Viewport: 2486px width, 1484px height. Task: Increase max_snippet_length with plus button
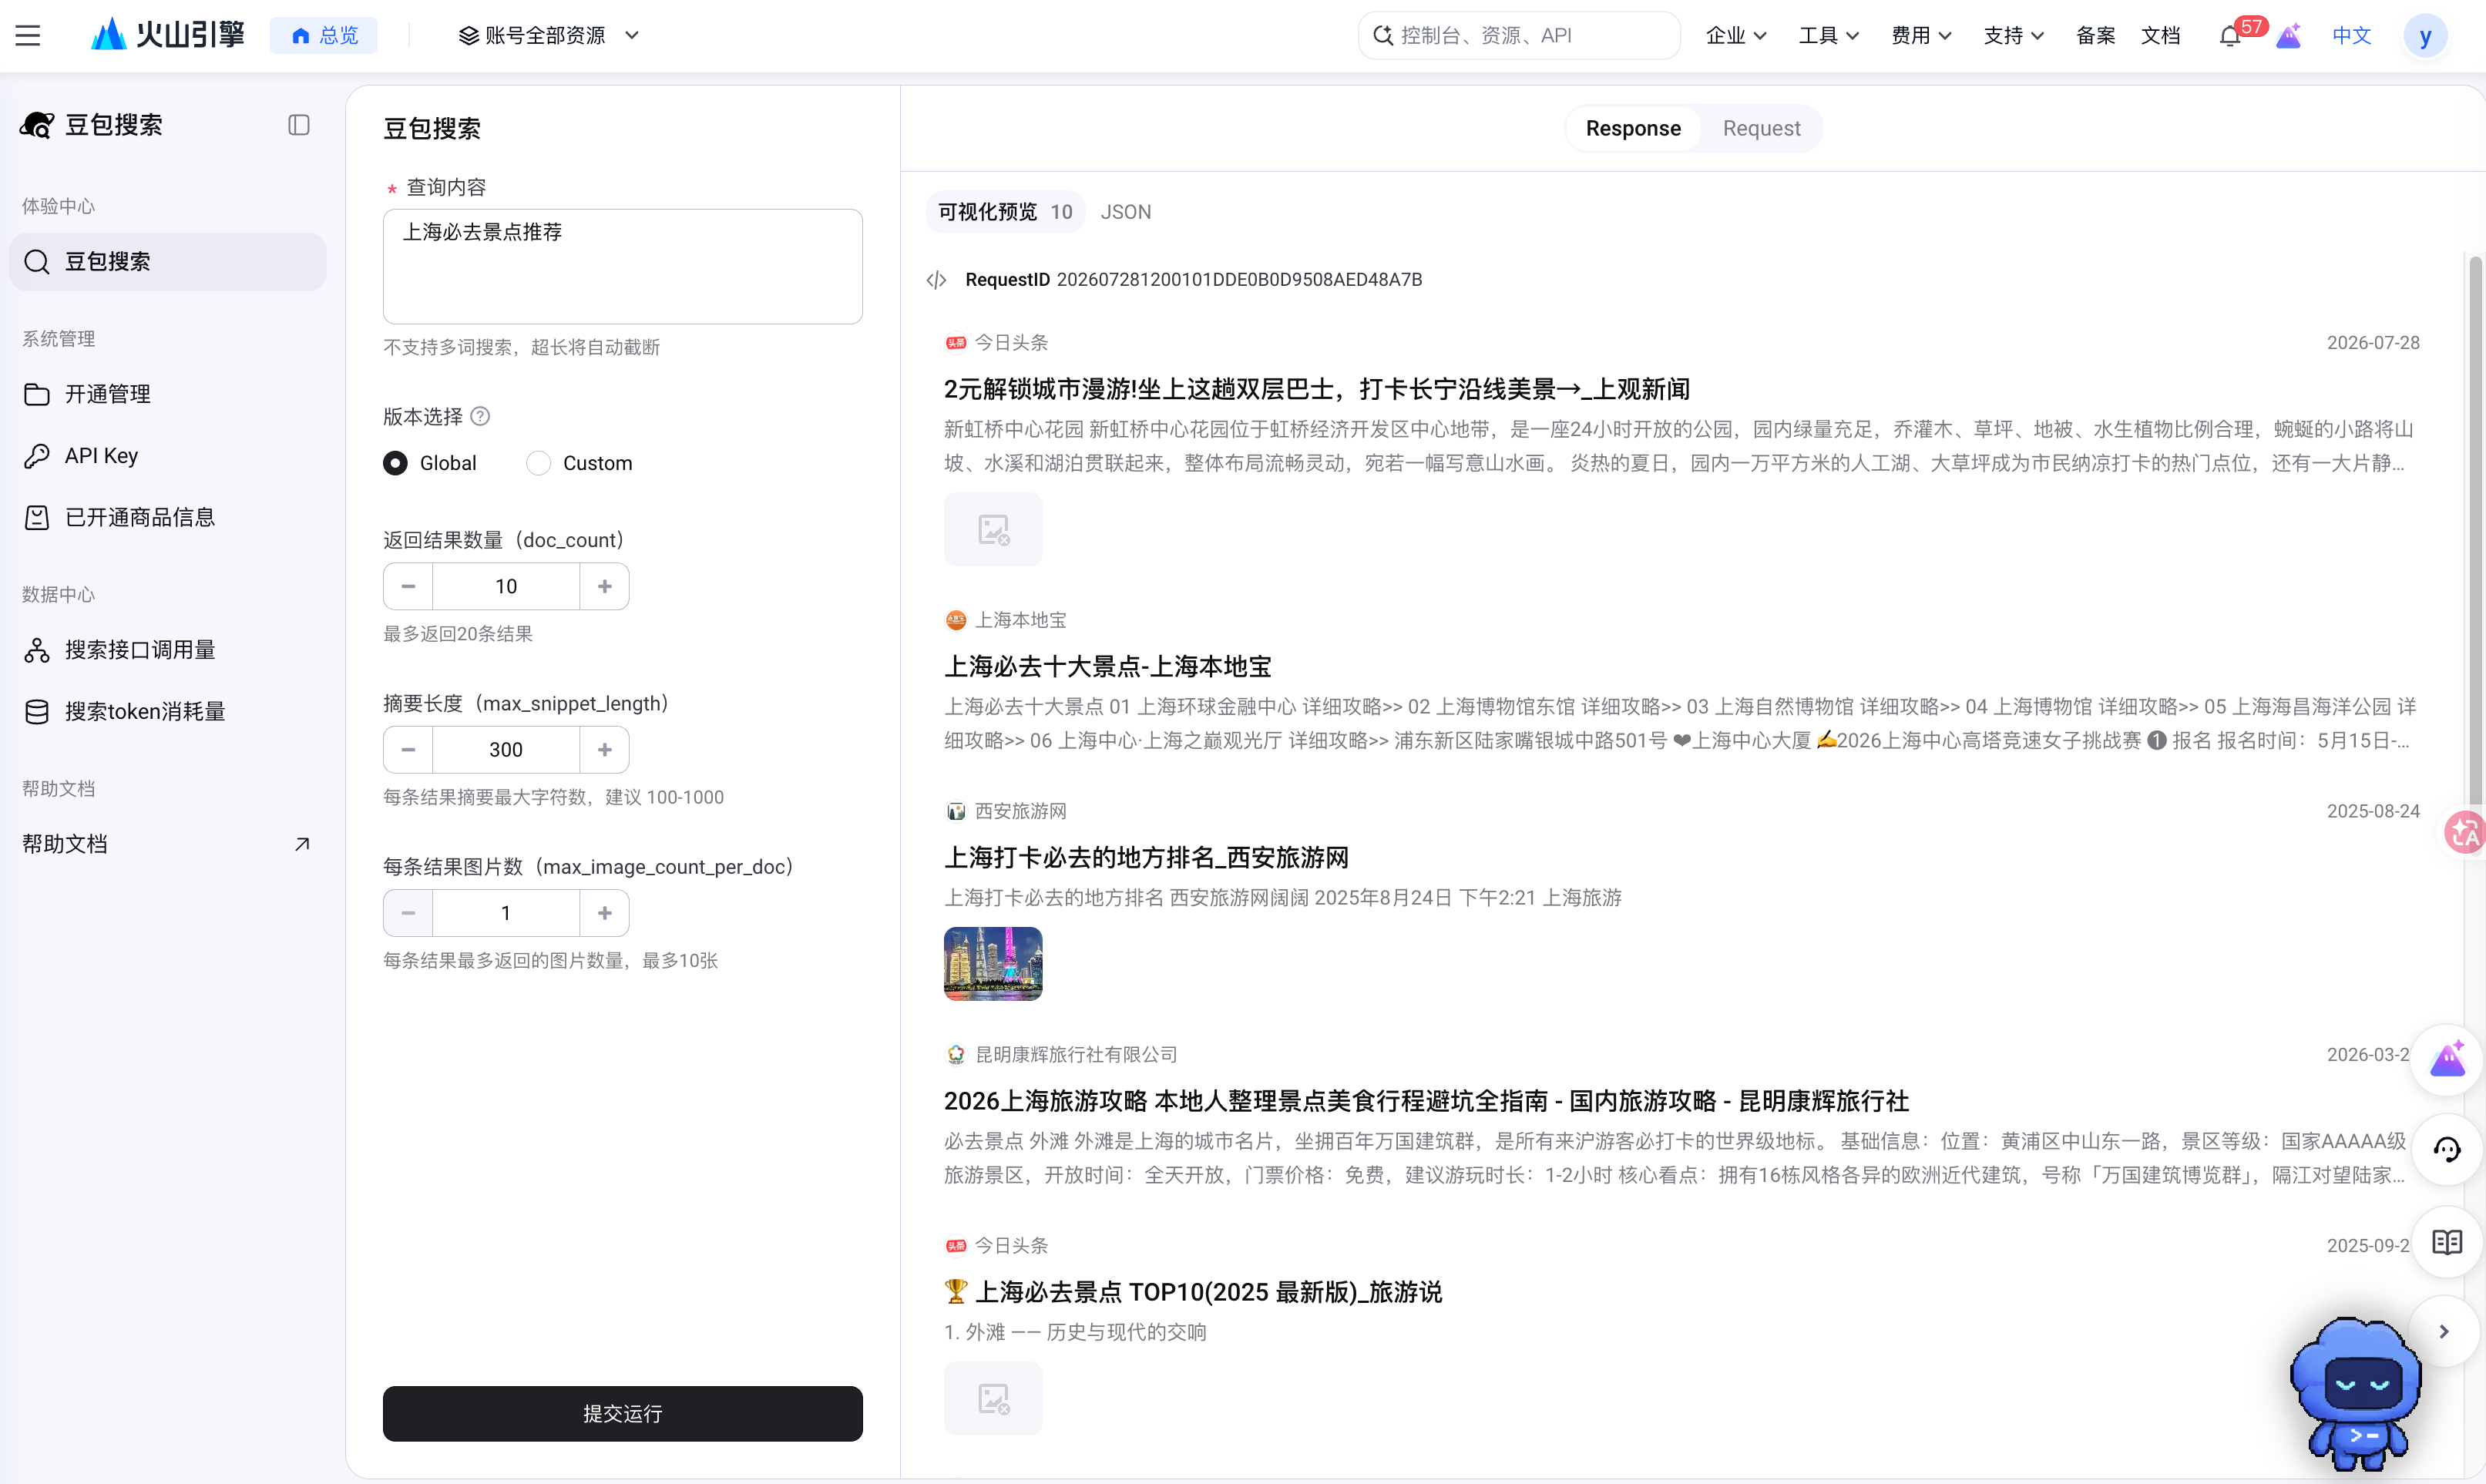point(604,749)
